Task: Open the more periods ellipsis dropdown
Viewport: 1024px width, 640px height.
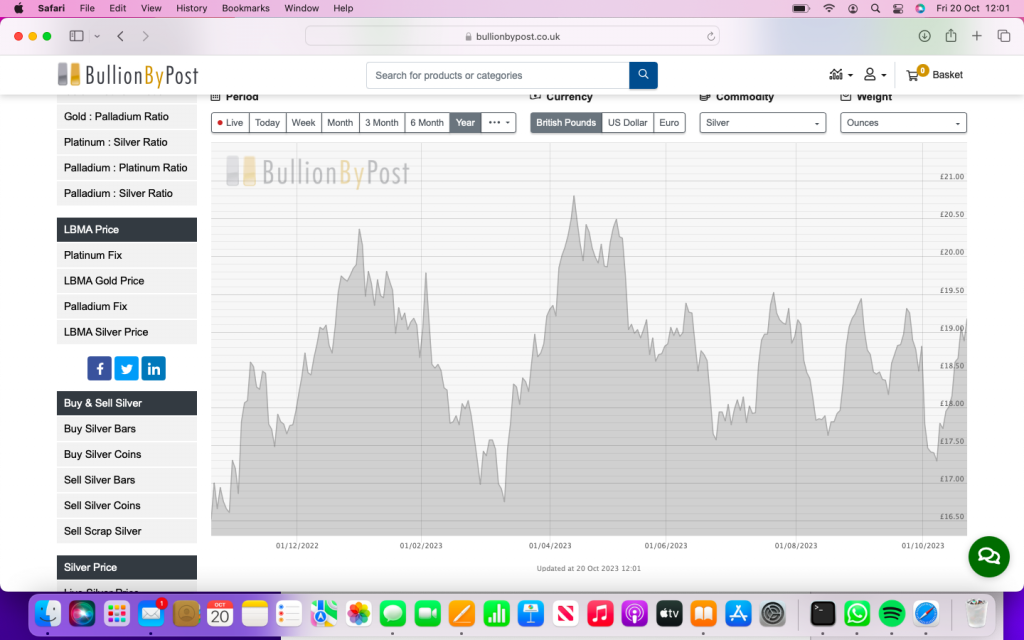Action: [499, 123]
